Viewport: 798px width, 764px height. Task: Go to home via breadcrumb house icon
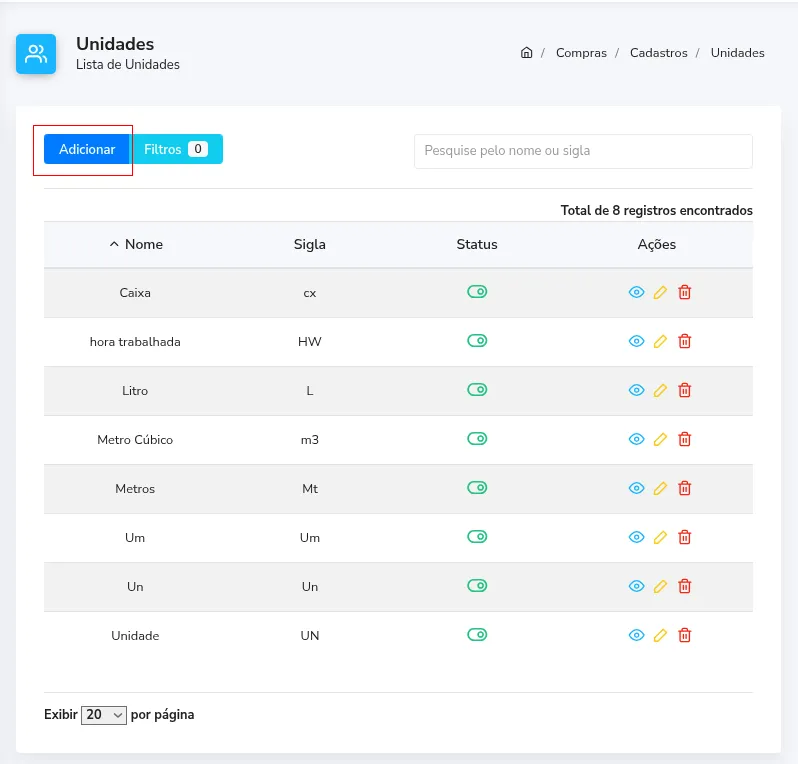(526, 52)
